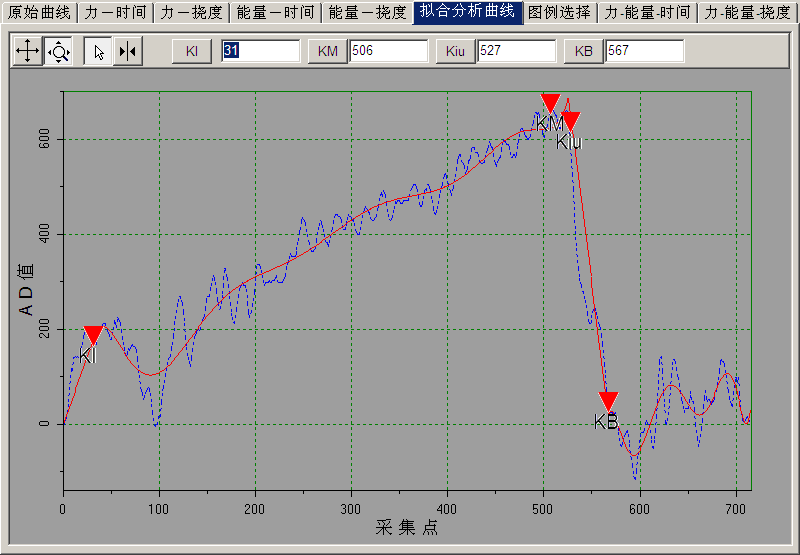The width and height of the screenshot is (800, 555).
Task: Go to the 图例选择 tab
Action: (559, 13)
